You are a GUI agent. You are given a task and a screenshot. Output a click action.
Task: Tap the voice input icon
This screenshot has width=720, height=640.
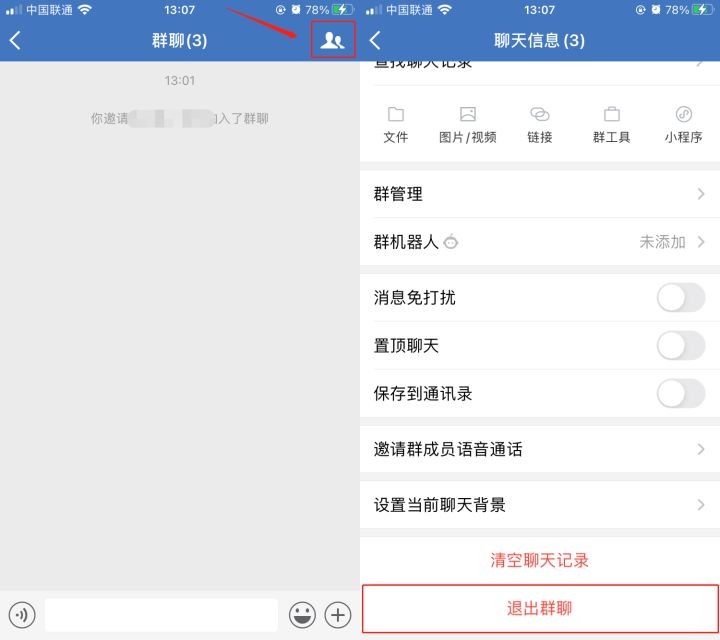click(x=22, y=615)
